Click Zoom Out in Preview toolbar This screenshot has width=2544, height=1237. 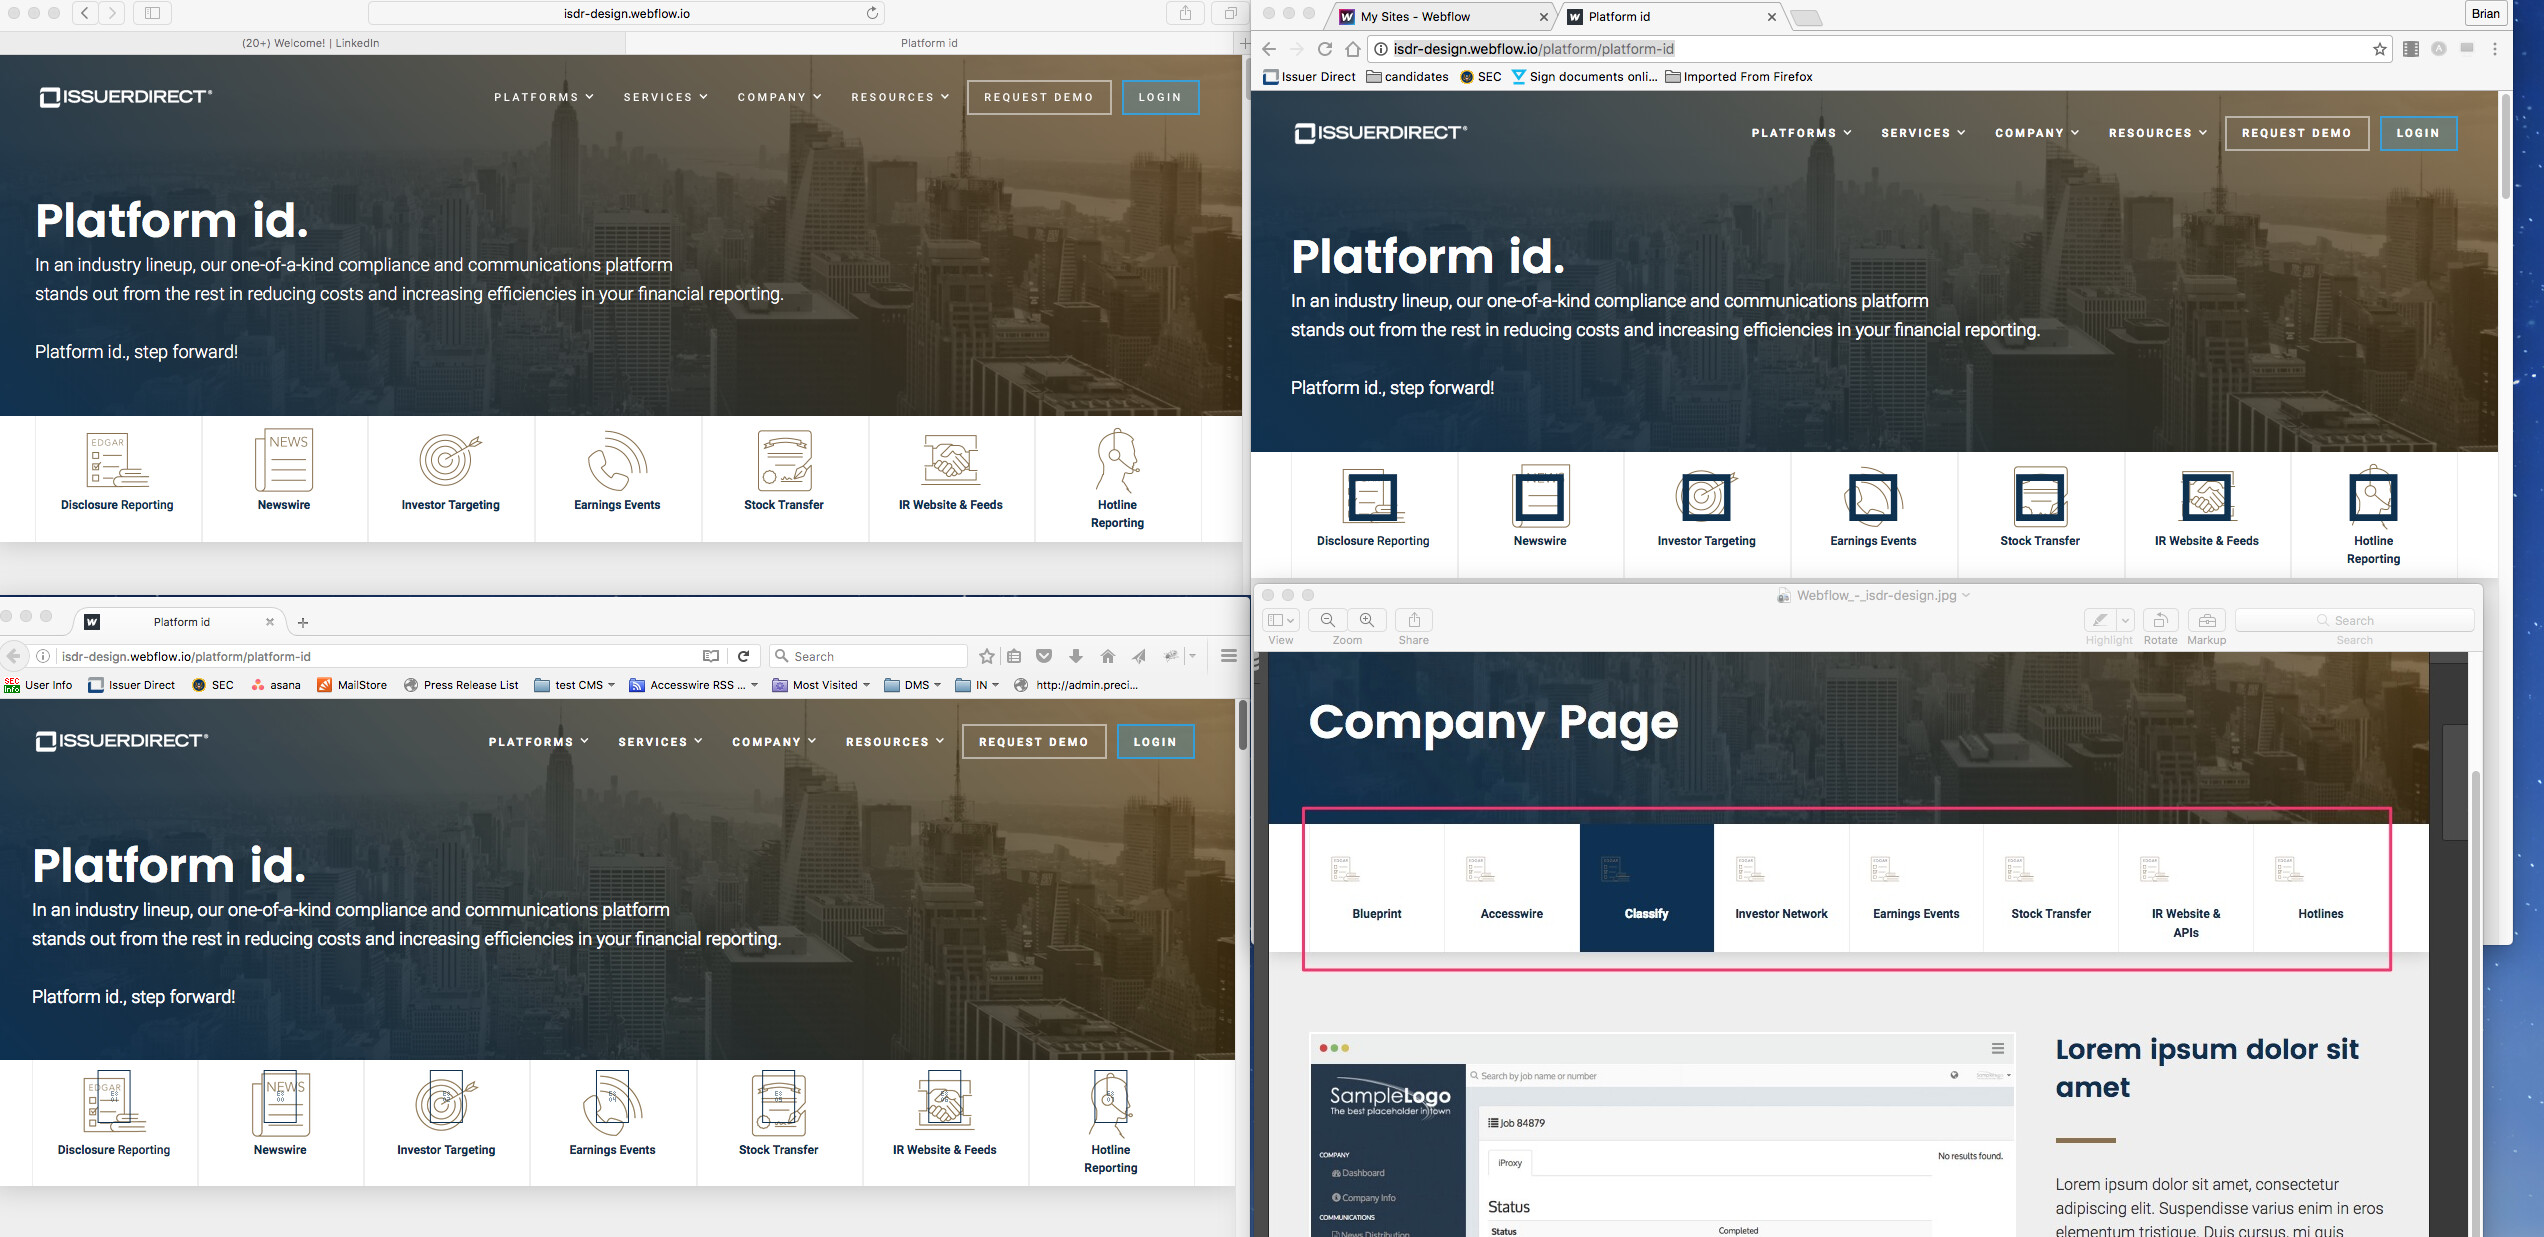(1328, 620)
